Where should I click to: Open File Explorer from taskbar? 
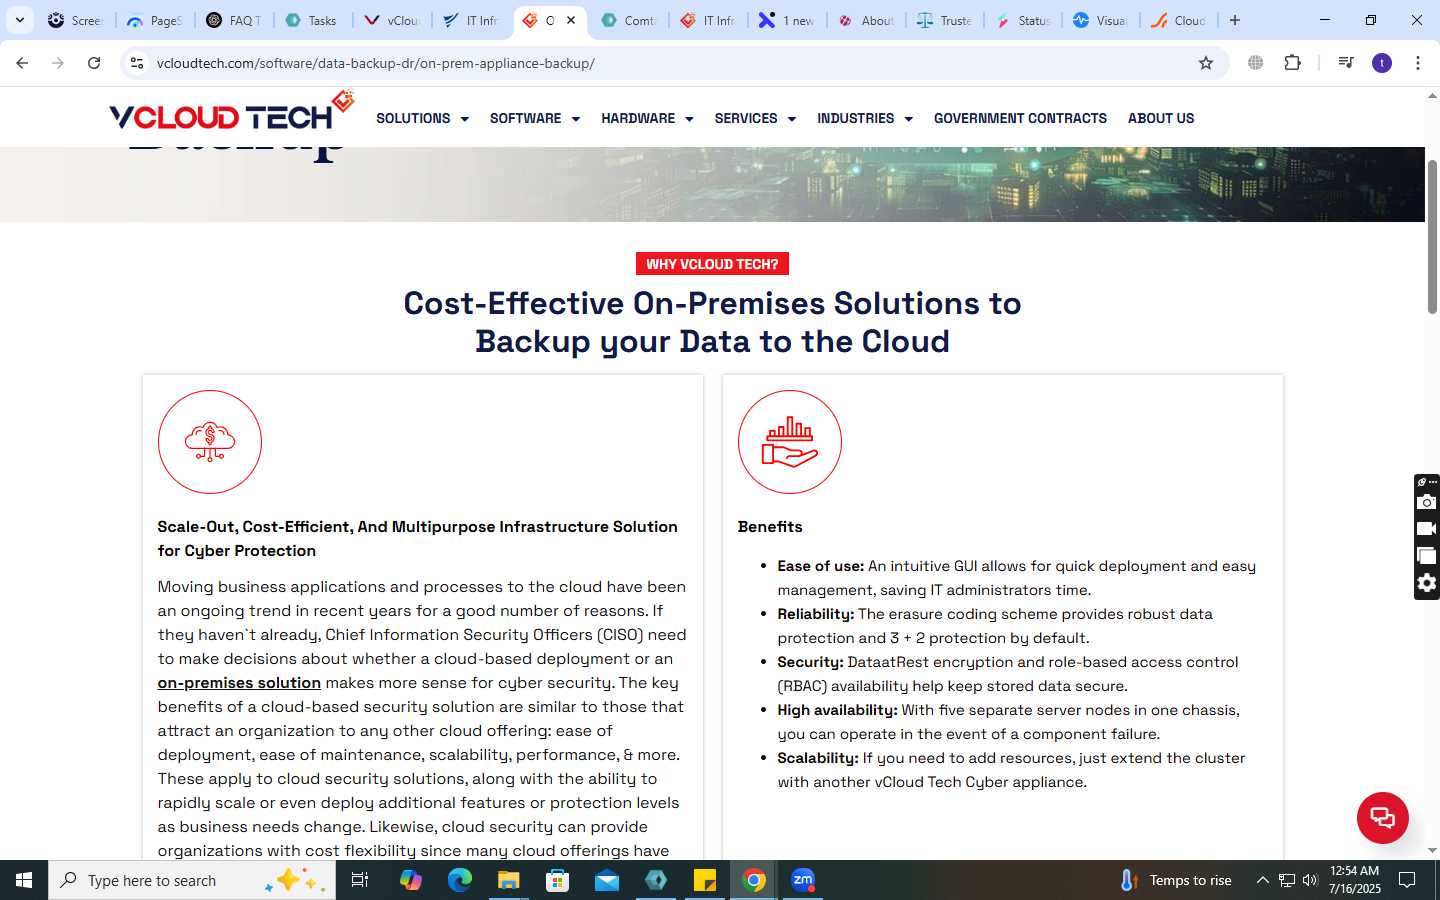(x=509, y=880)
